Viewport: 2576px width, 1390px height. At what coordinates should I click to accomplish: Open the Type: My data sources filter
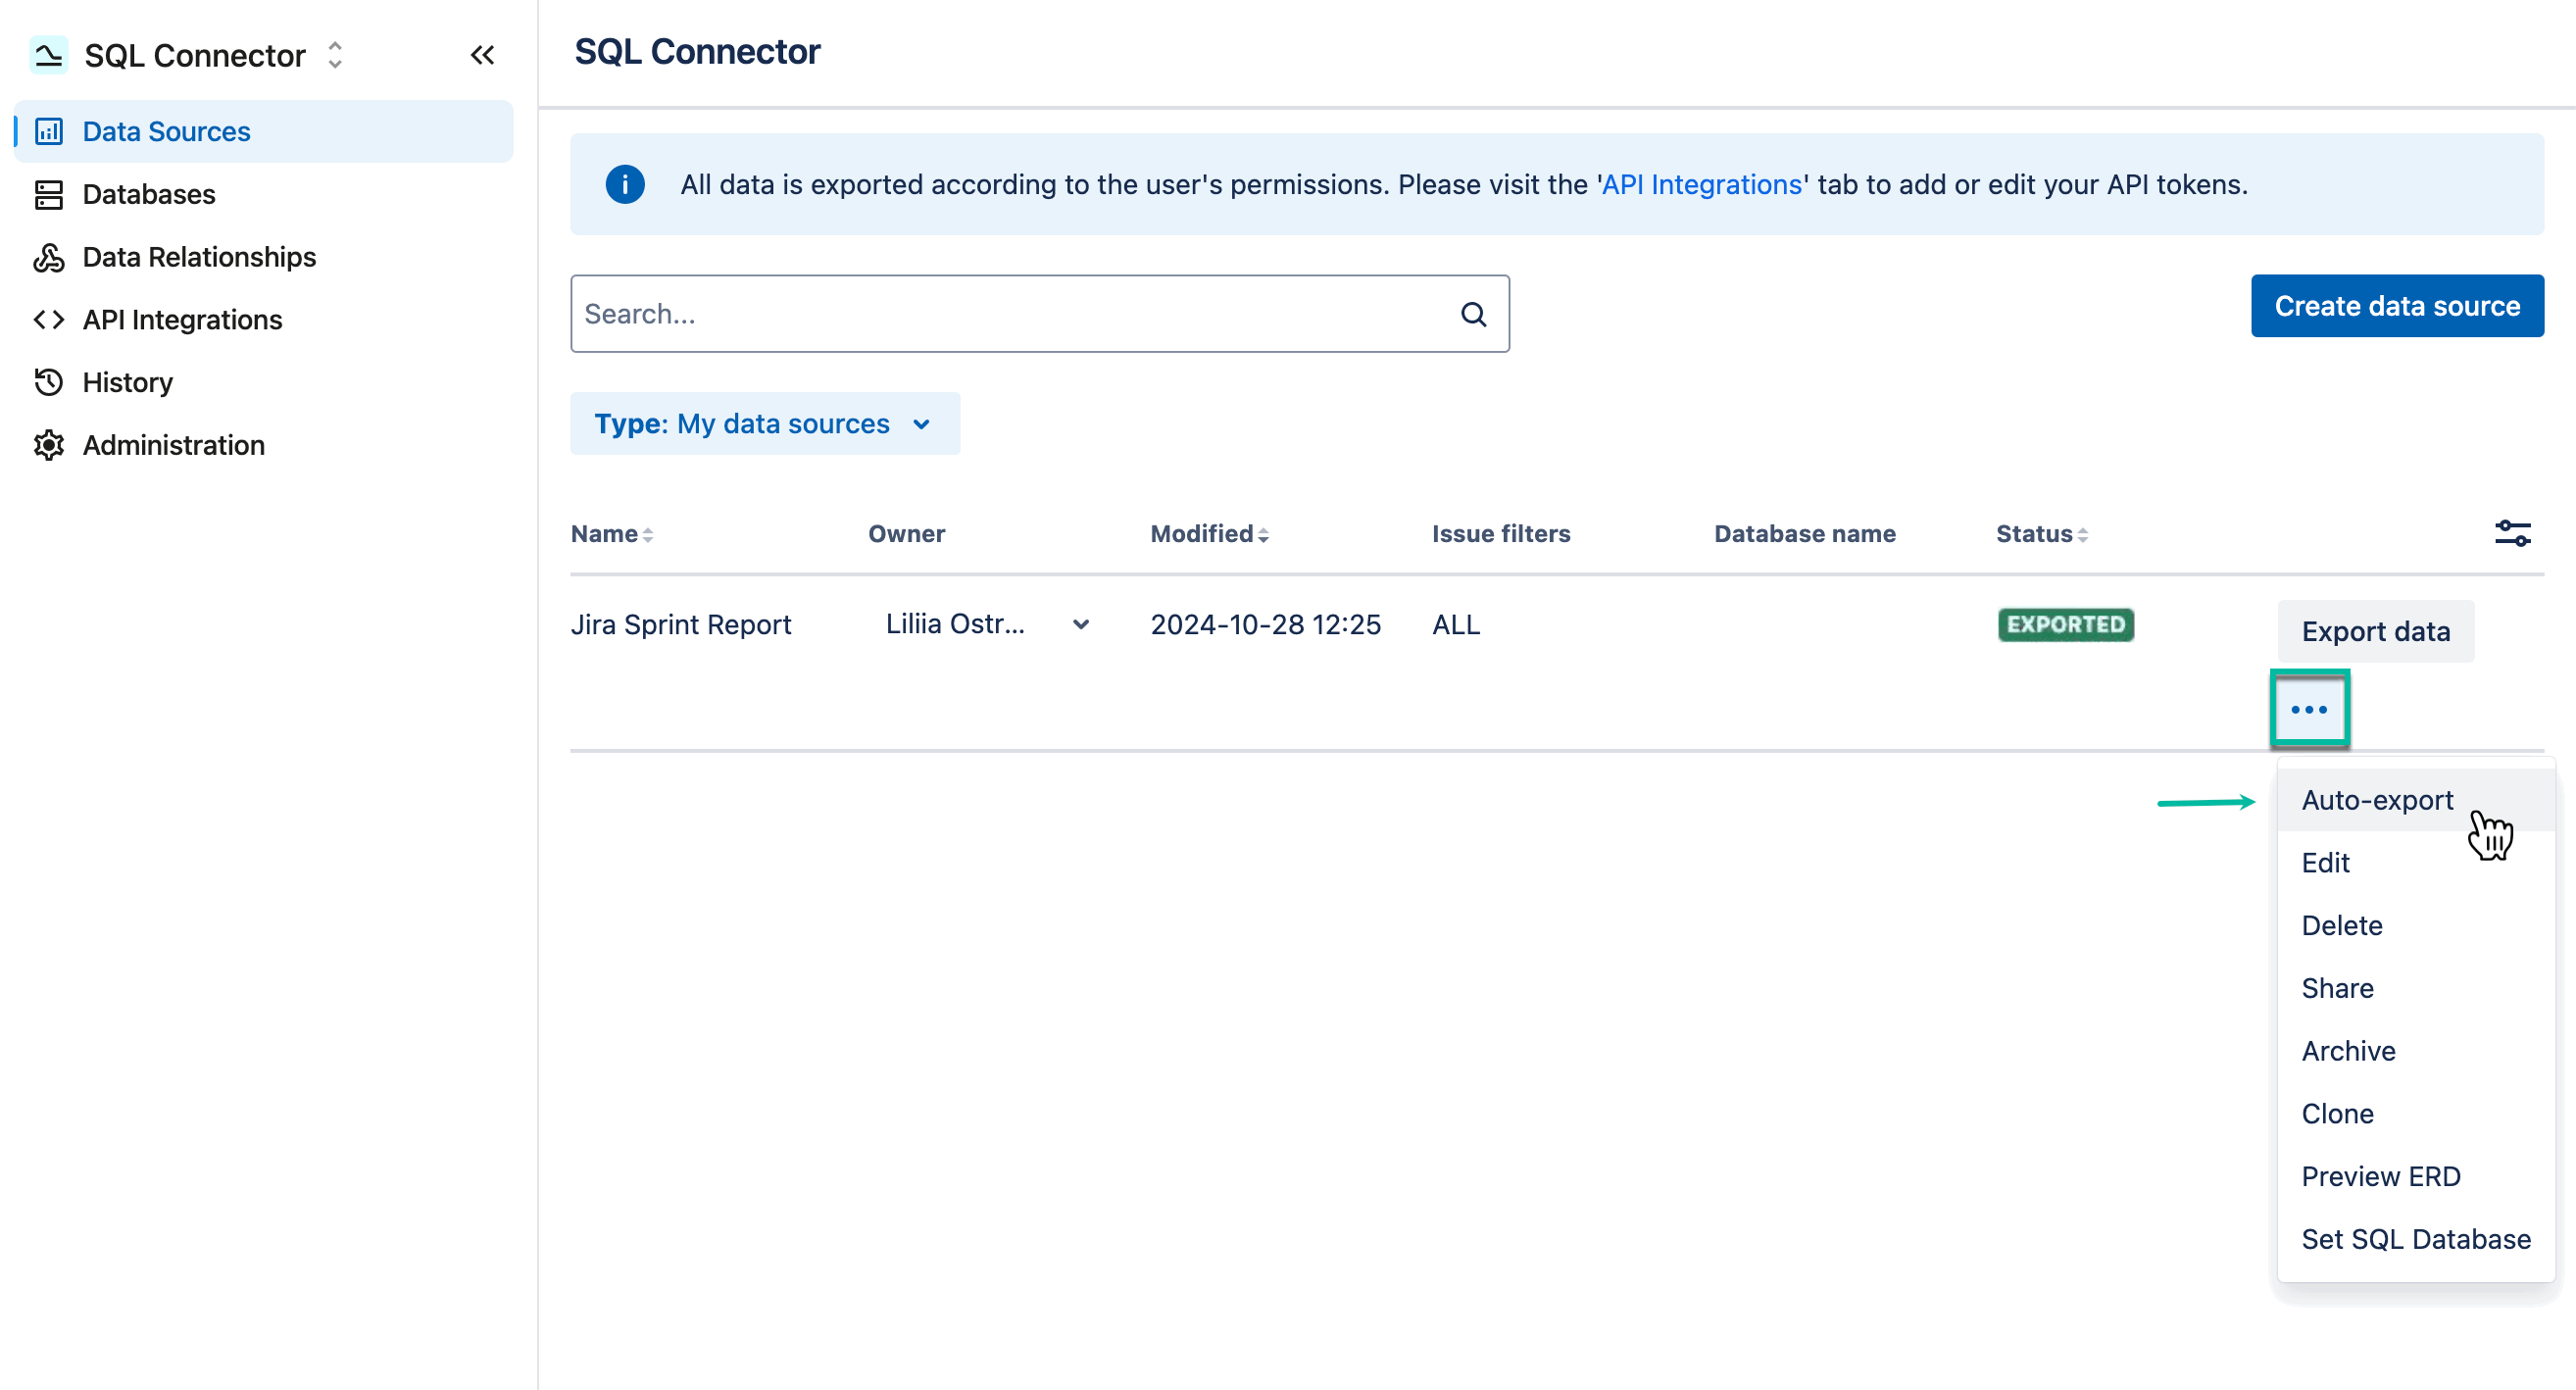tap(764, 423)
